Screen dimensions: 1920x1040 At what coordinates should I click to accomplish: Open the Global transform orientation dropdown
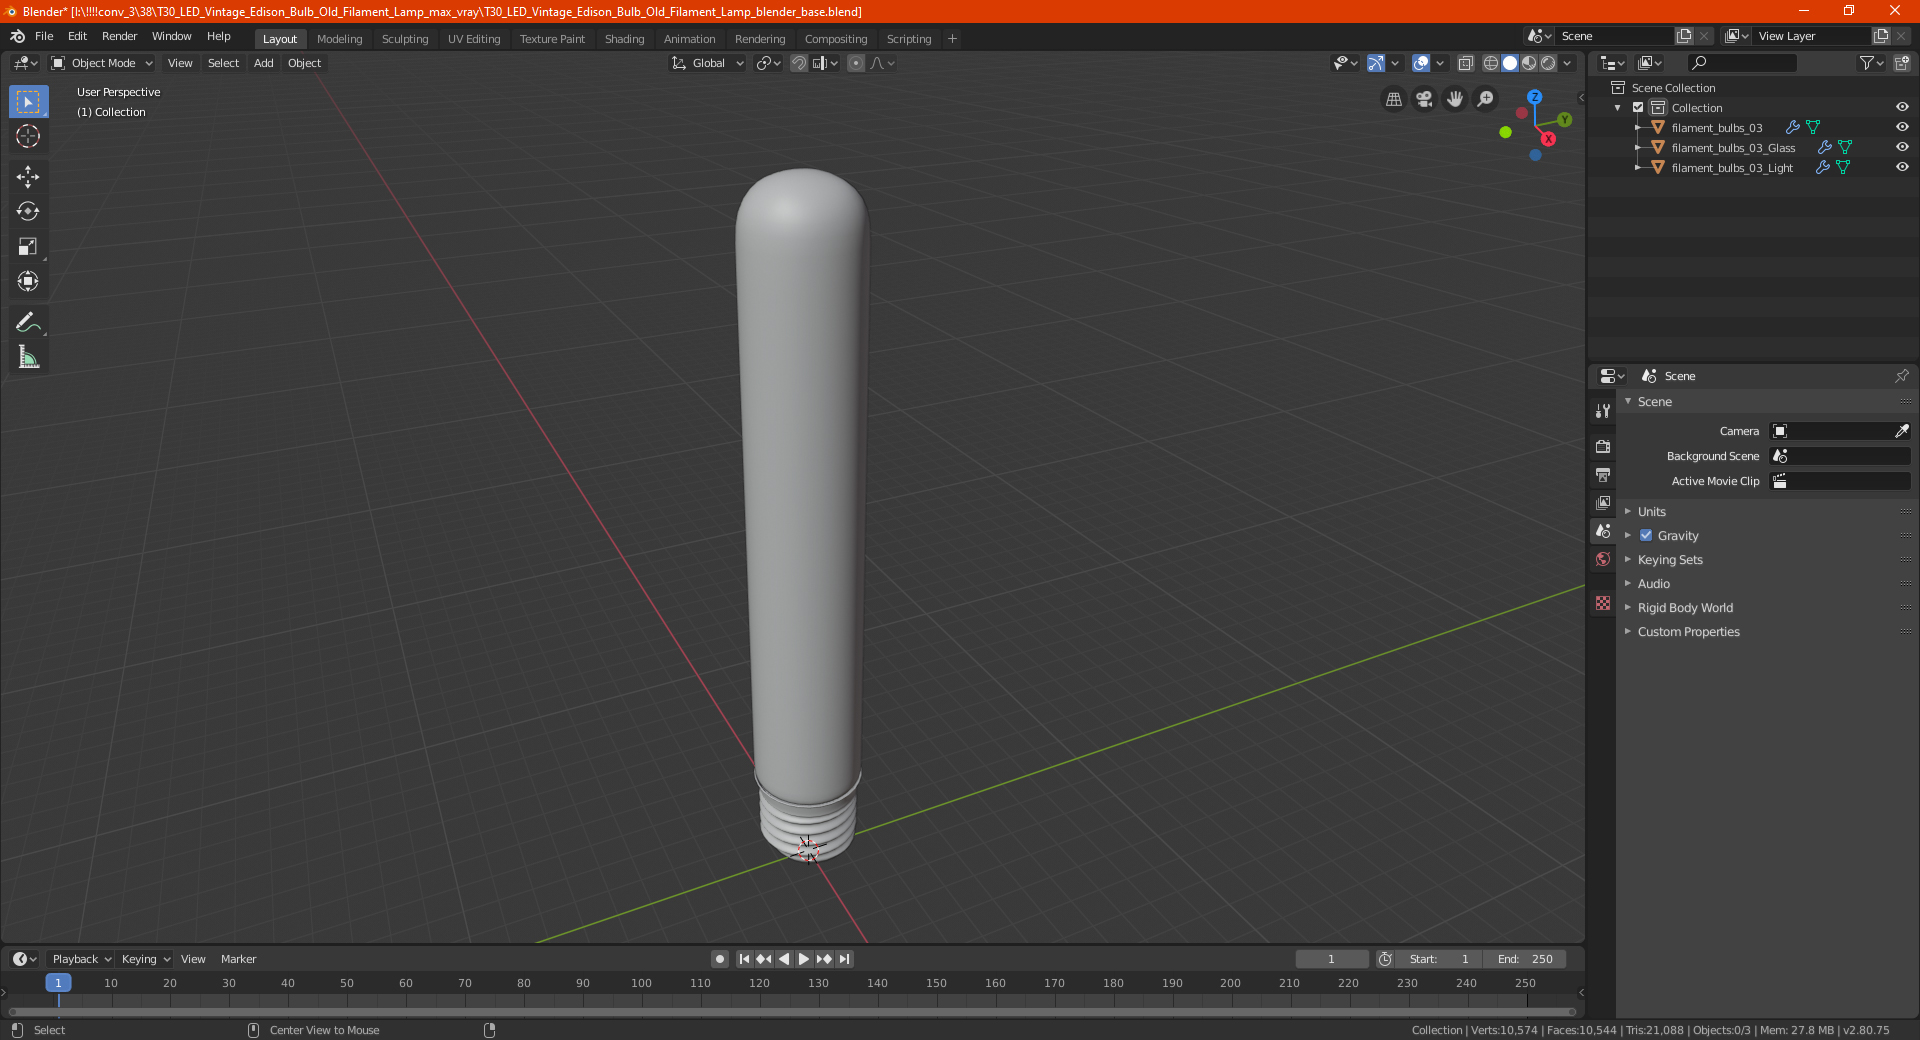708,63
